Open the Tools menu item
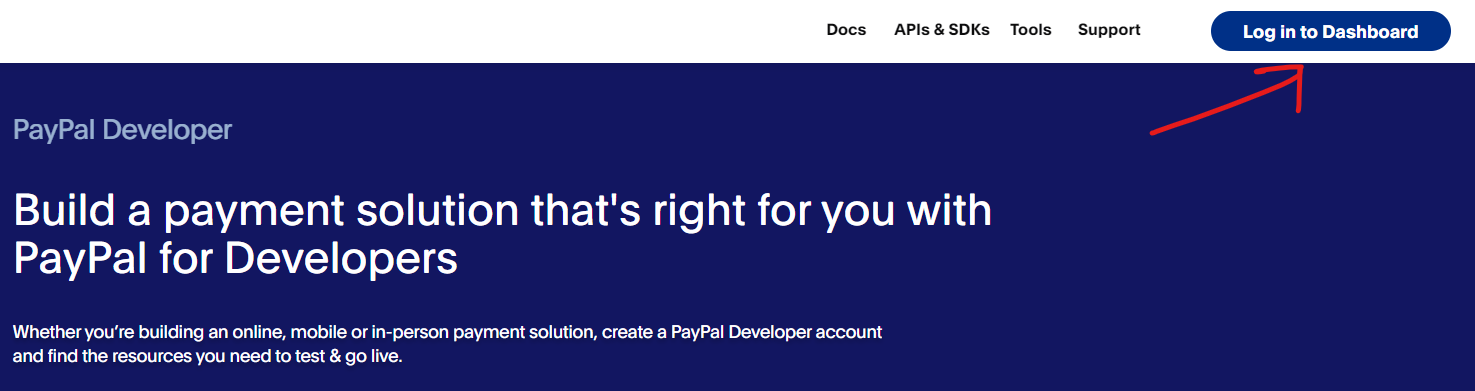Screen dimensions: 1475x391 pos(1031,30)
